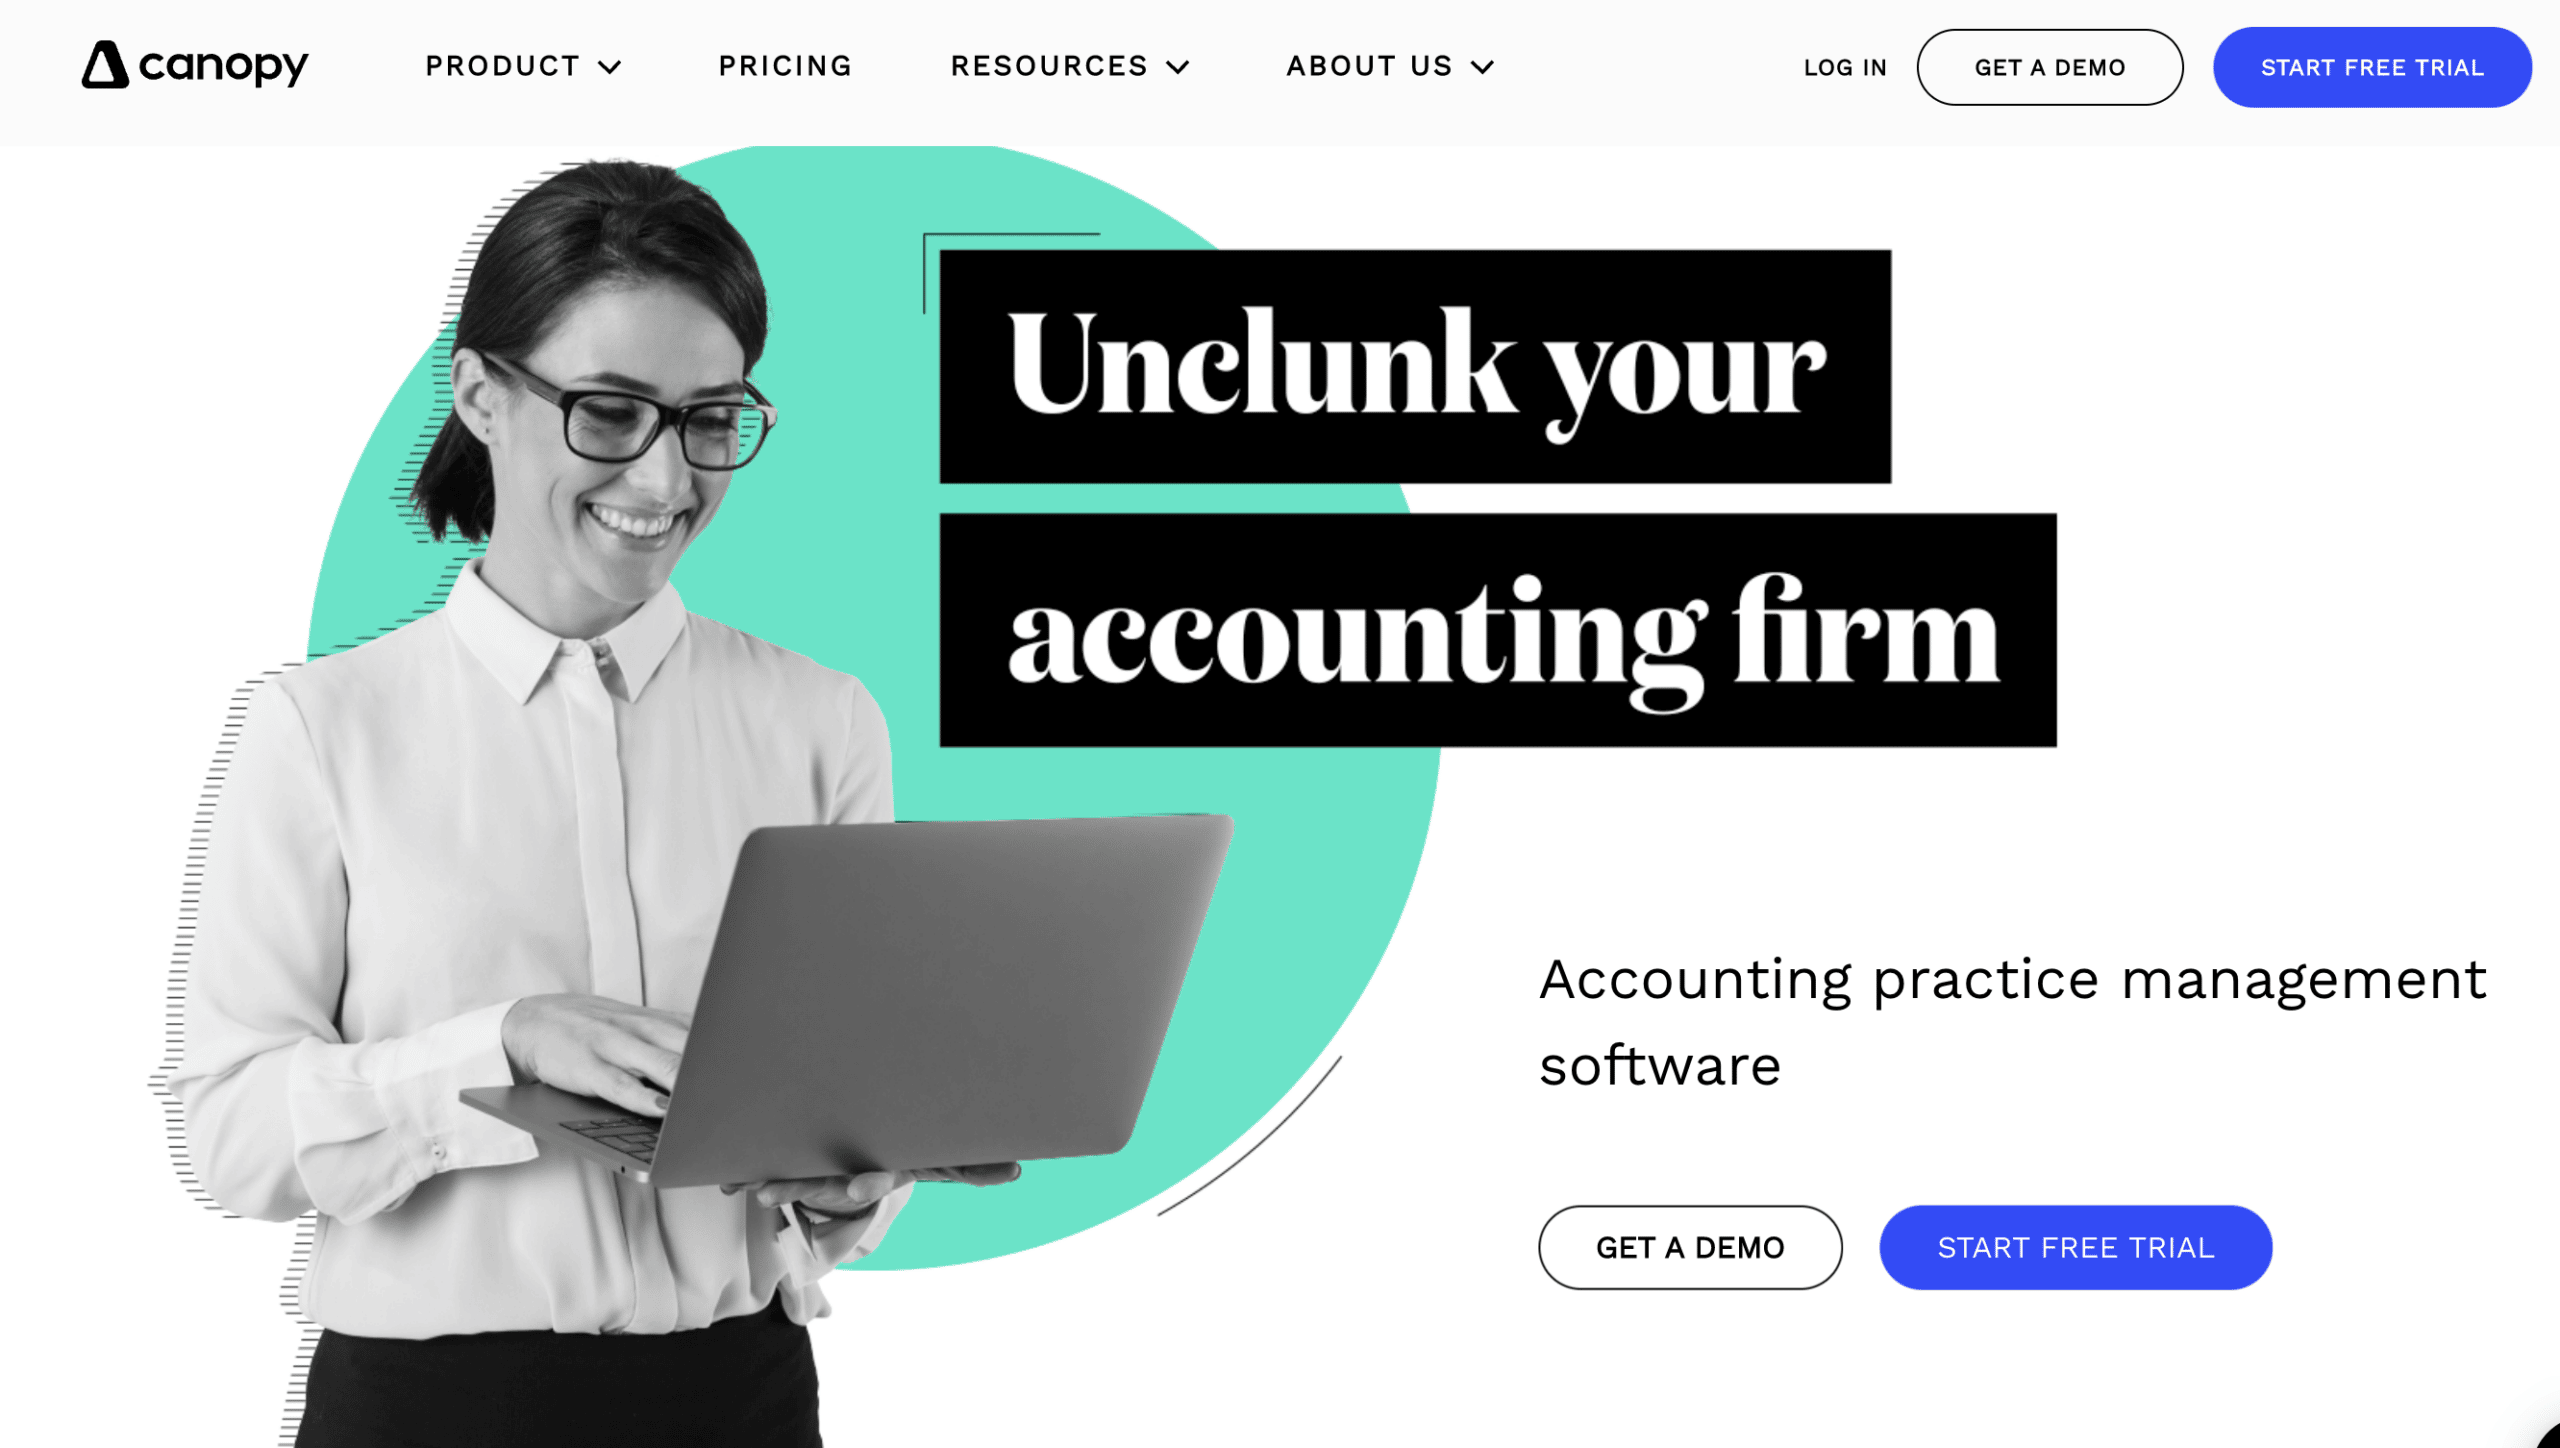Expand the Resources dropdown menu
Image resolution: width=2560 pixels, height=1448 pixels.
[1069, 65]
